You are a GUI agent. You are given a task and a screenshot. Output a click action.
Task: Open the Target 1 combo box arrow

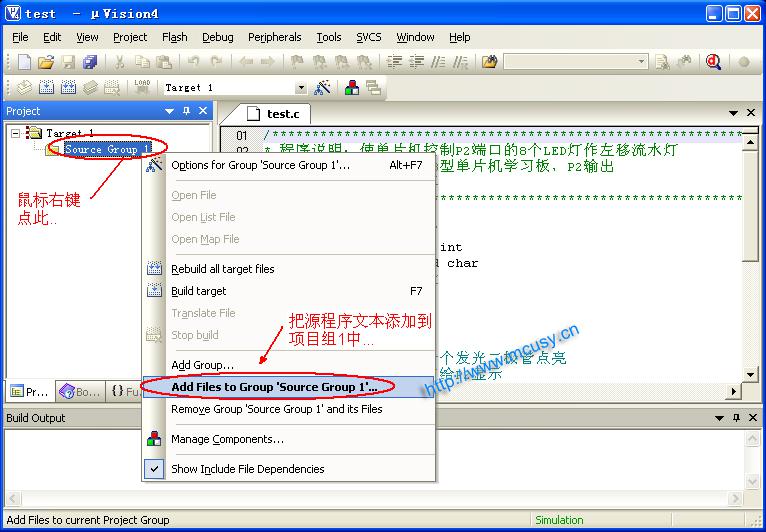click(301, 88)
